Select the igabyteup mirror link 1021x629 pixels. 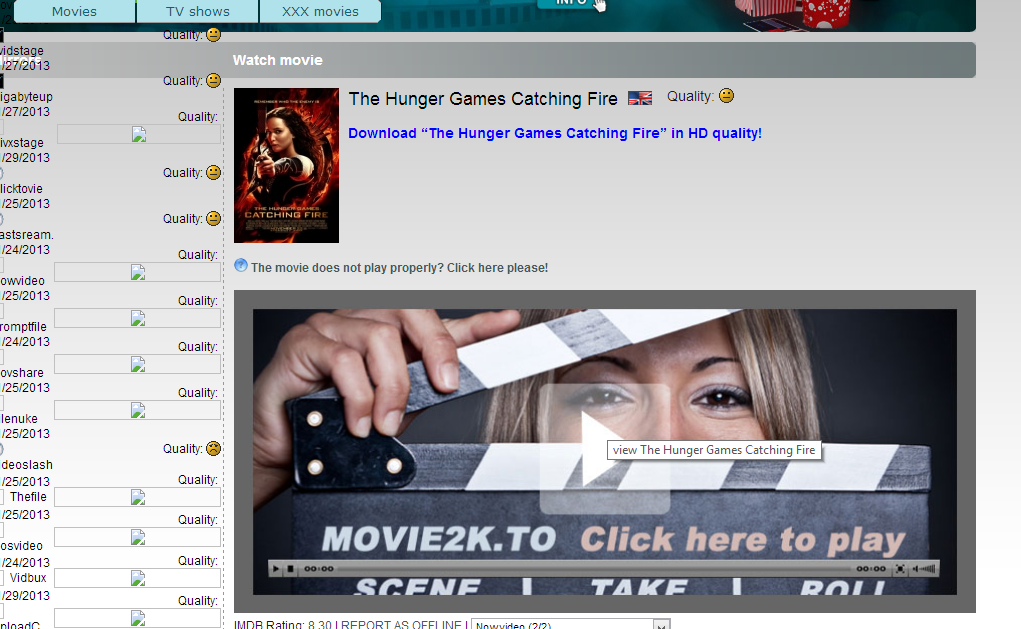coord(27,96)
